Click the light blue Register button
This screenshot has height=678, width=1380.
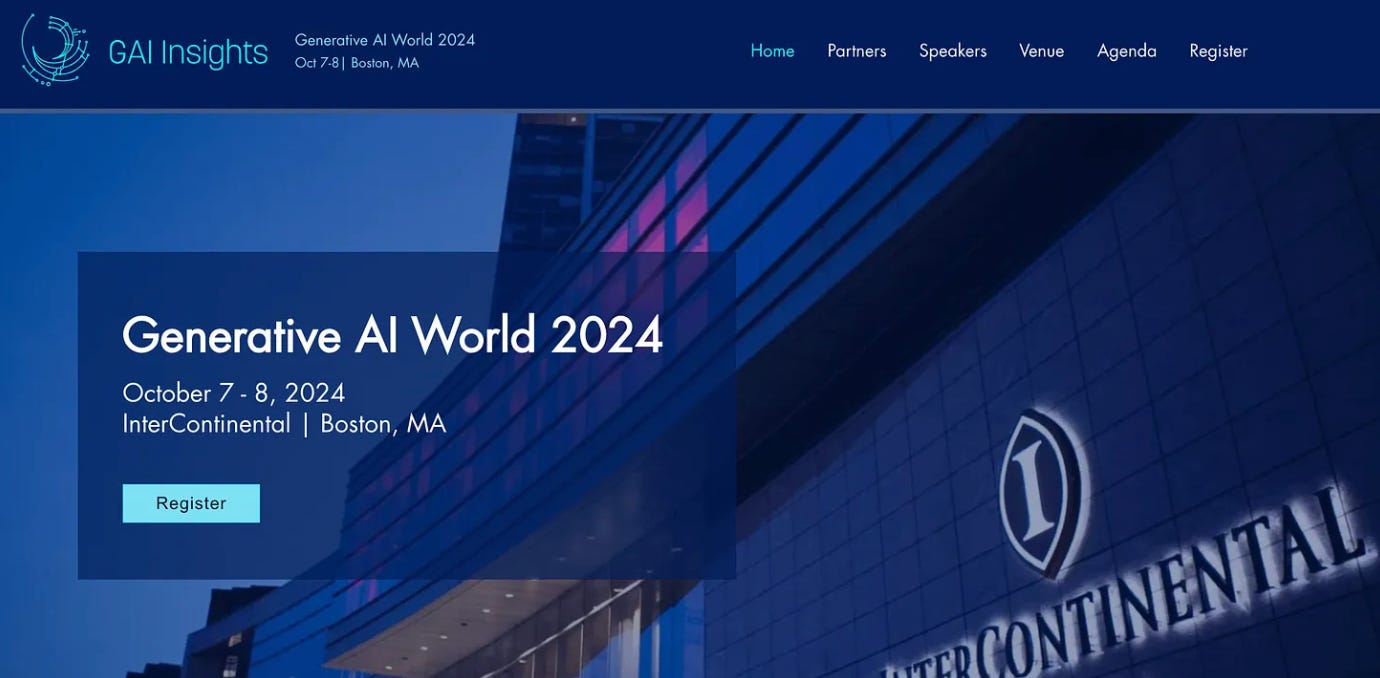tap(191, 503)
